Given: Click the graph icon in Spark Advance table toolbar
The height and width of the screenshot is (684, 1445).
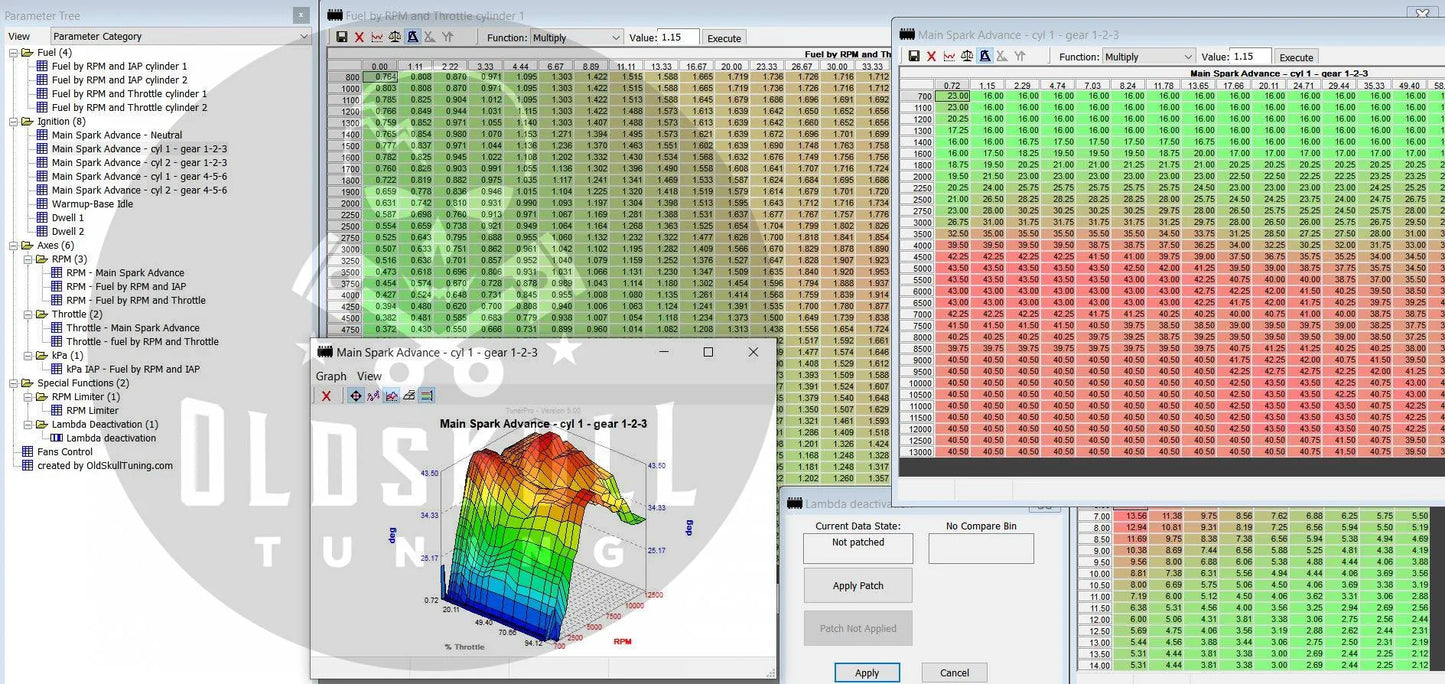Looking at the screenshot, I should 949,57.
